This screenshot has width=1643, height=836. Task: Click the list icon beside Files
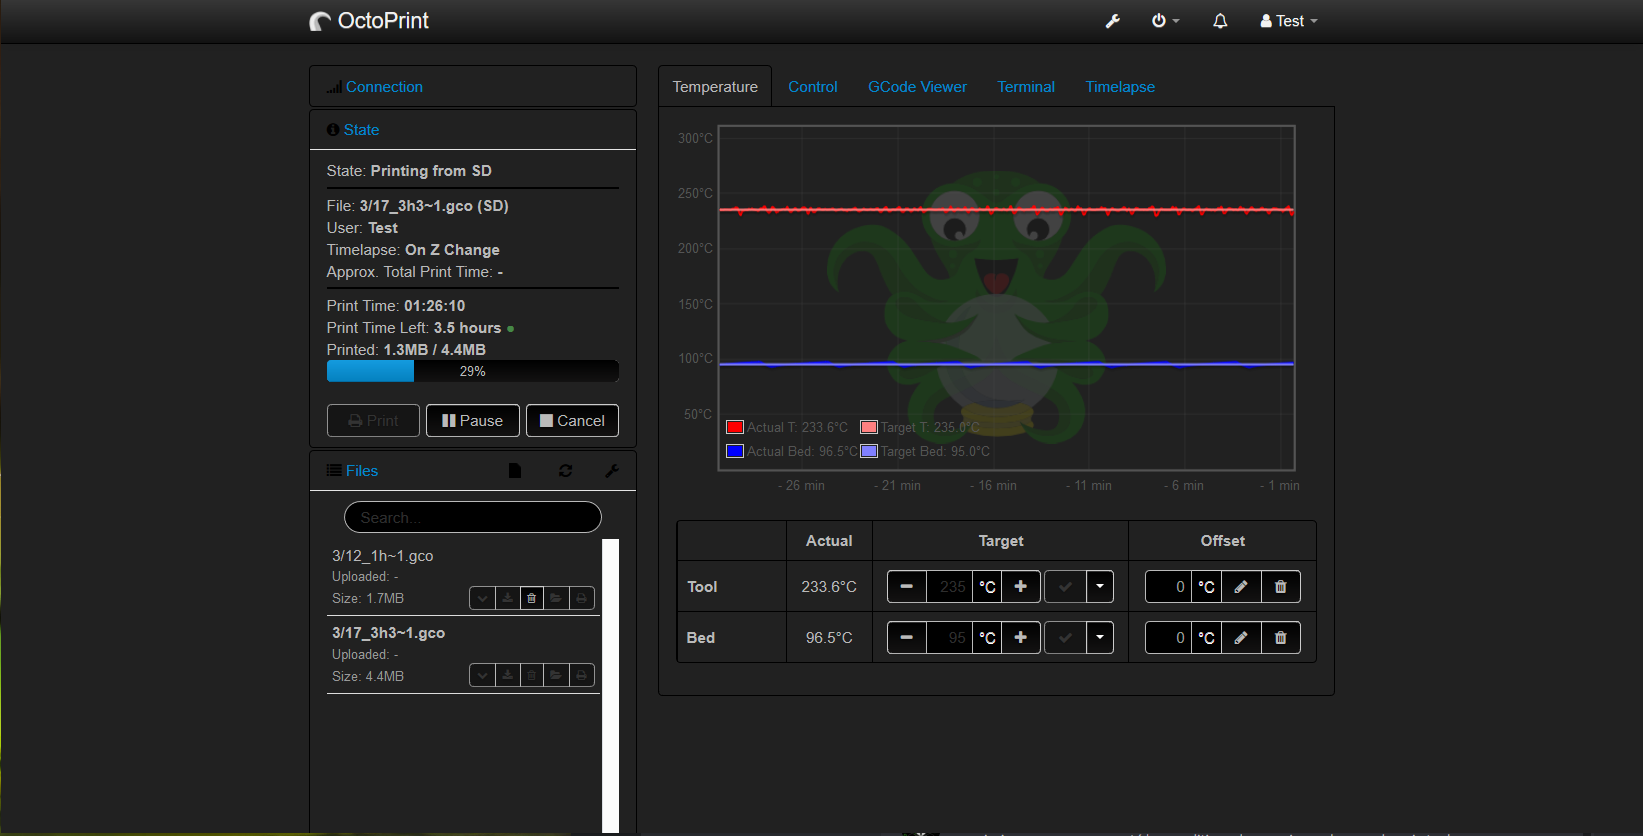click(x=334, y=471)
